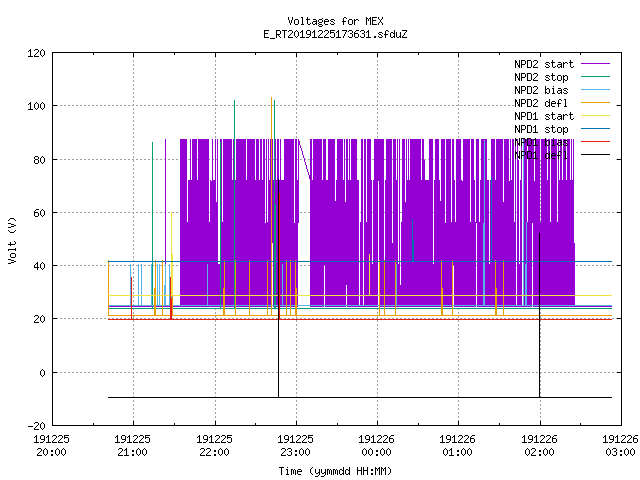640x480 pixels.
Task: Click the NPD1 bias red legend line
Action: [595, 142]
